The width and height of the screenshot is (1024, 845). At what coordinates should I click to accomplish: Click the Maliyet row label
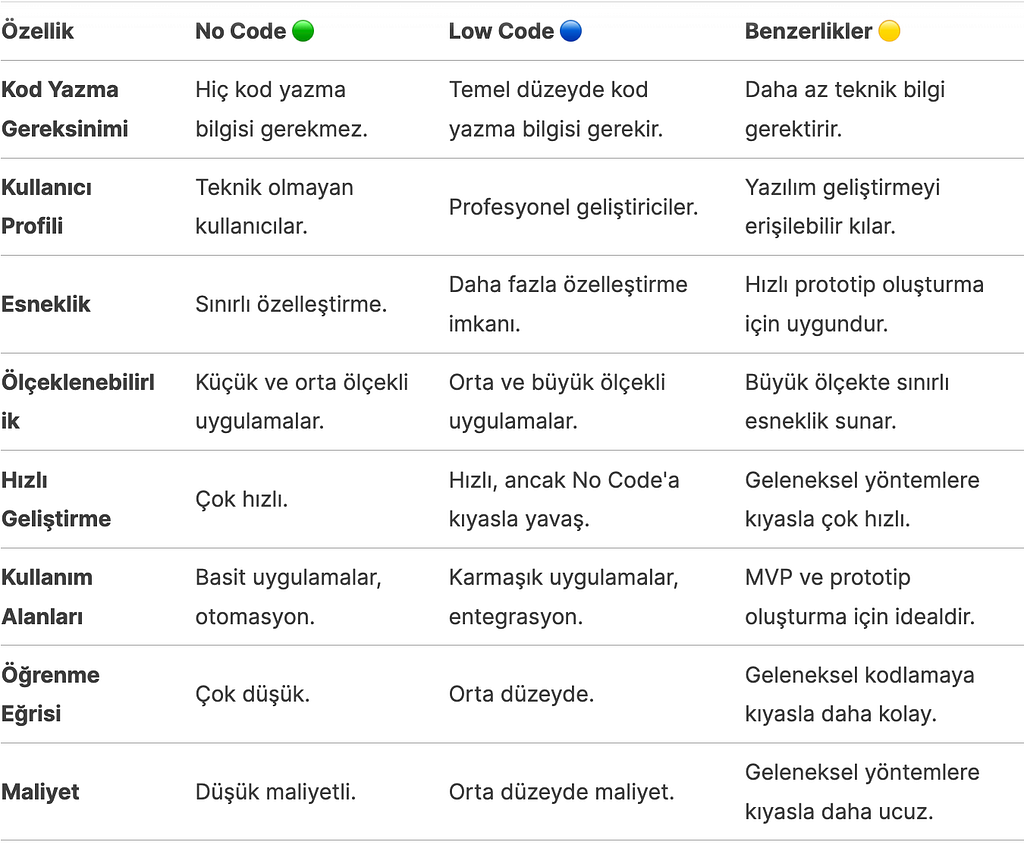[x=40, y=792]
